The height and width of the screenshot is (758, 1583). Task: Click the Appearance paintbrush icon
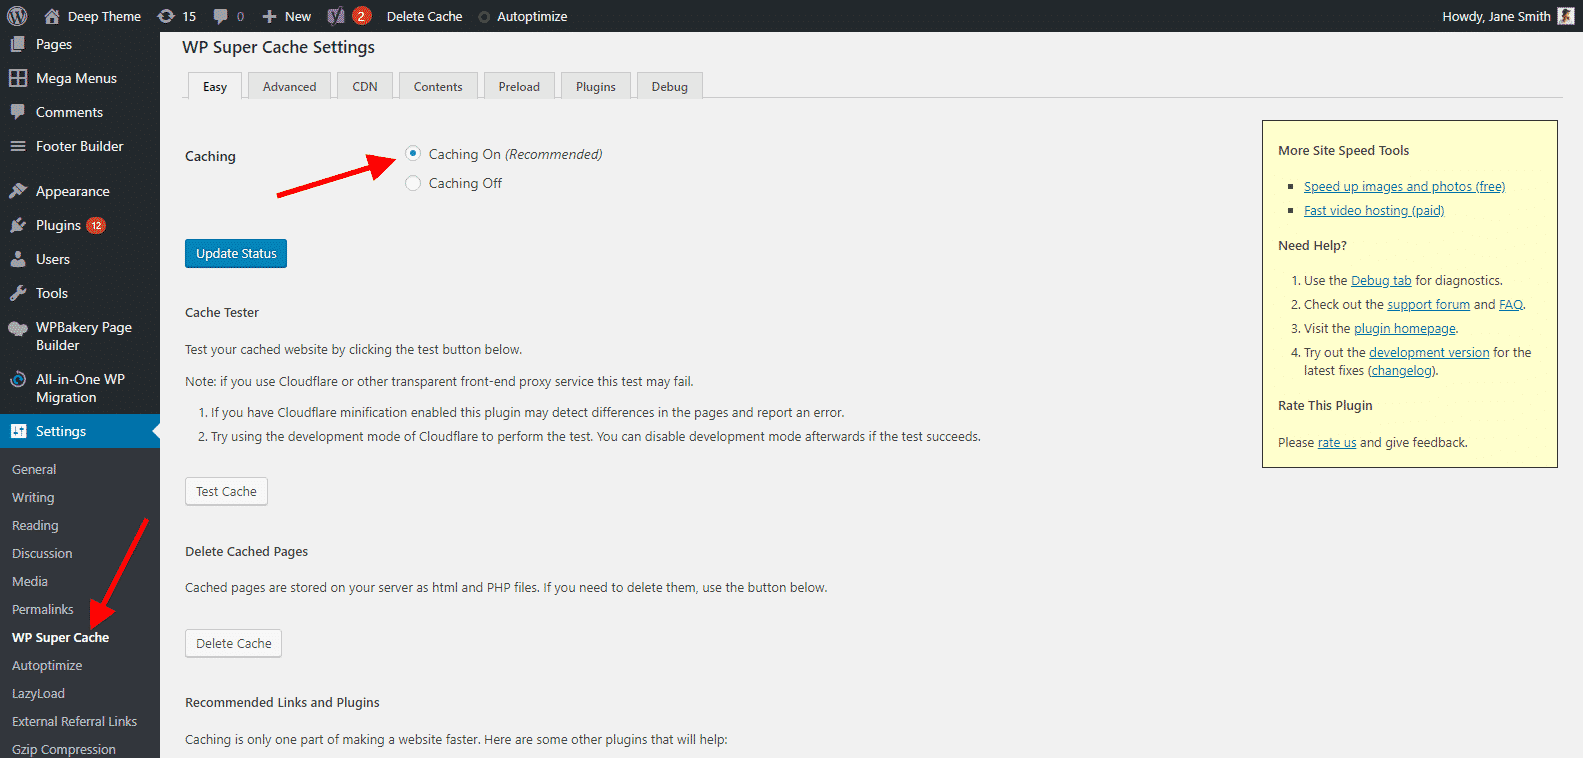click(x=18, y=191)
